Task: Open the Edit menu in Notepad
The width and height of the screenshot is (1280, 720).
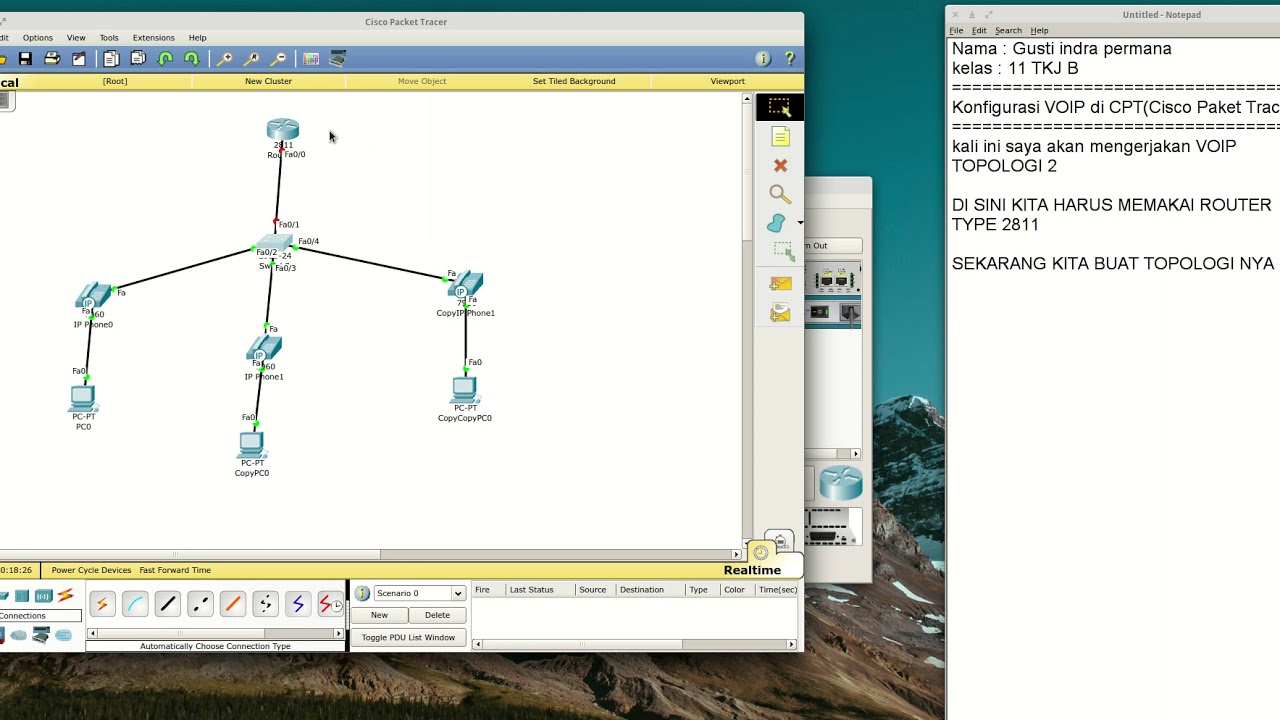Action: coord(979,31)
